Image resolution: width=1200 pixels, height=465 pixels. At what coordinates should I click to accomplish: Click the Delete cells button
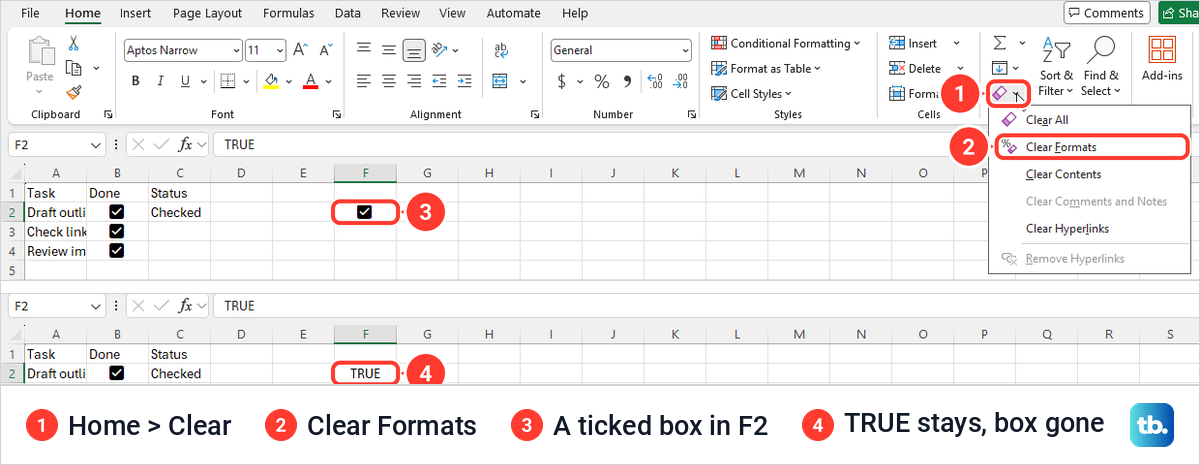pos(914,68)
